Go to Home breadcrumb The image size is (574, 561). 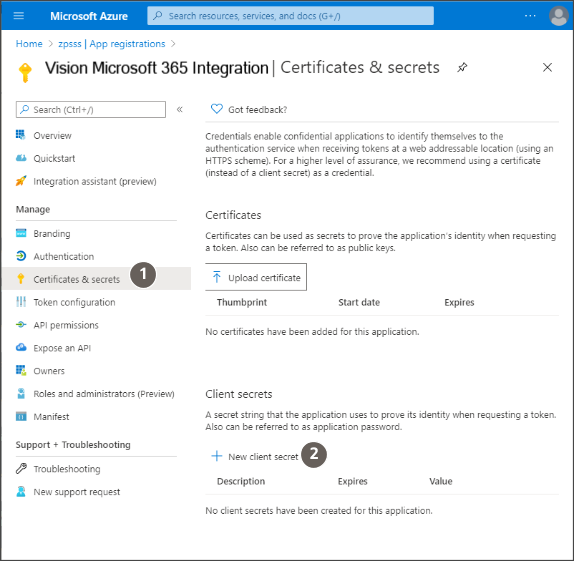[29, 44]
